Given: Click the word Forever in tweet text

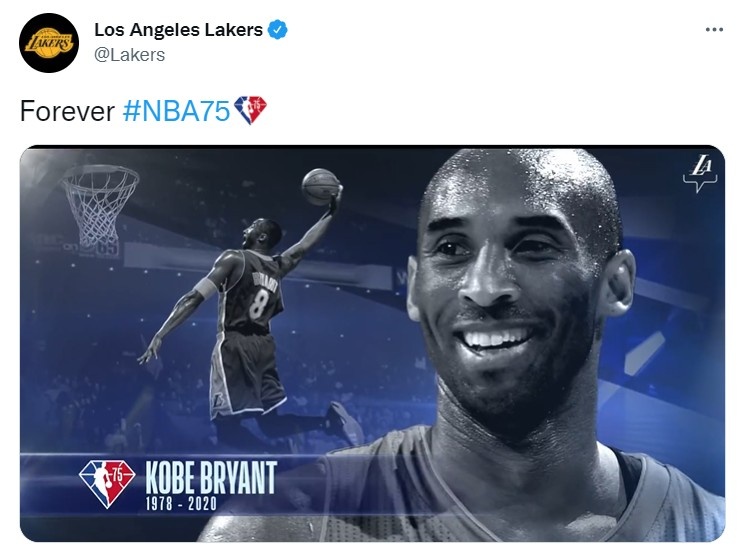Looking at the screenshot, I should (67, 111).
